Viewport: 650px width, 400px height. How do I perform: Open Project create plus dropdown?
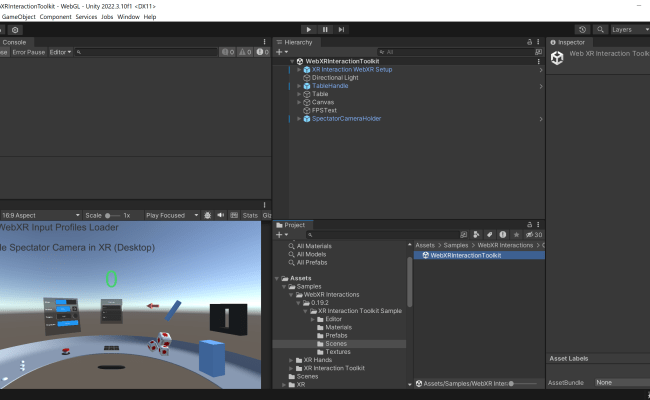click(282, 235)
